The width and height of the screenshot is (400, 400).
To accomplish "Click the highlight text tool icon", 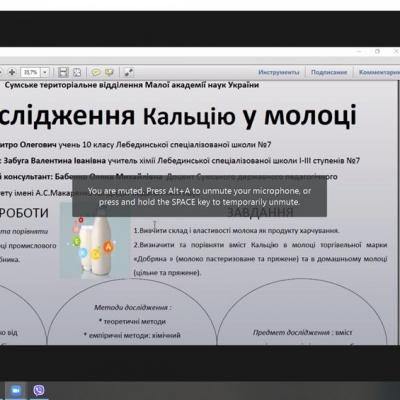I will (x=109, y=72).
